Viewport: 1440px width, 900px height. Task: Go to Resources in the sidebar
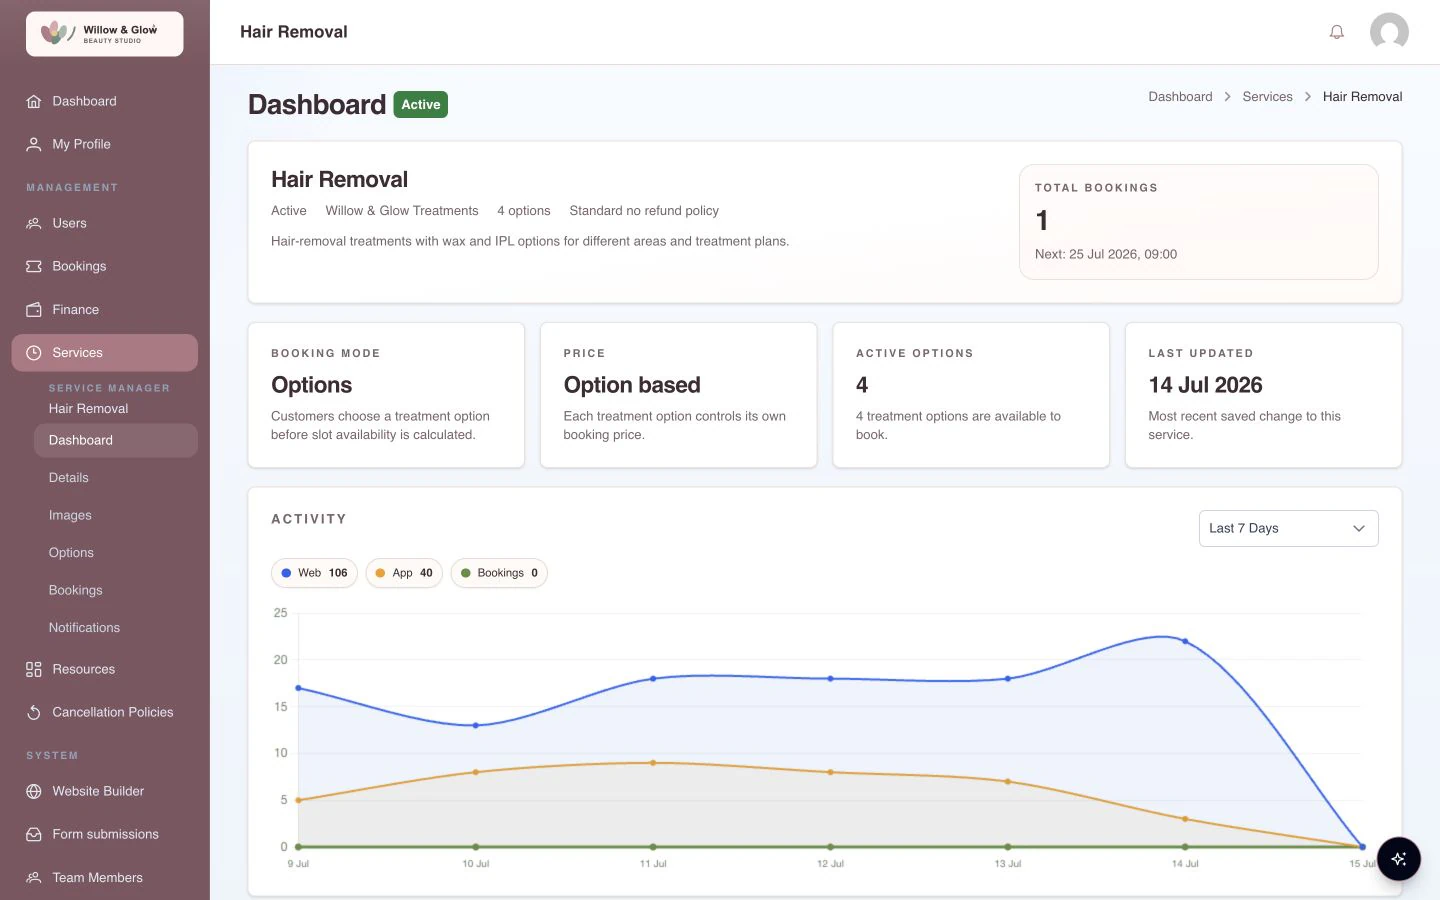coord(105,669)
